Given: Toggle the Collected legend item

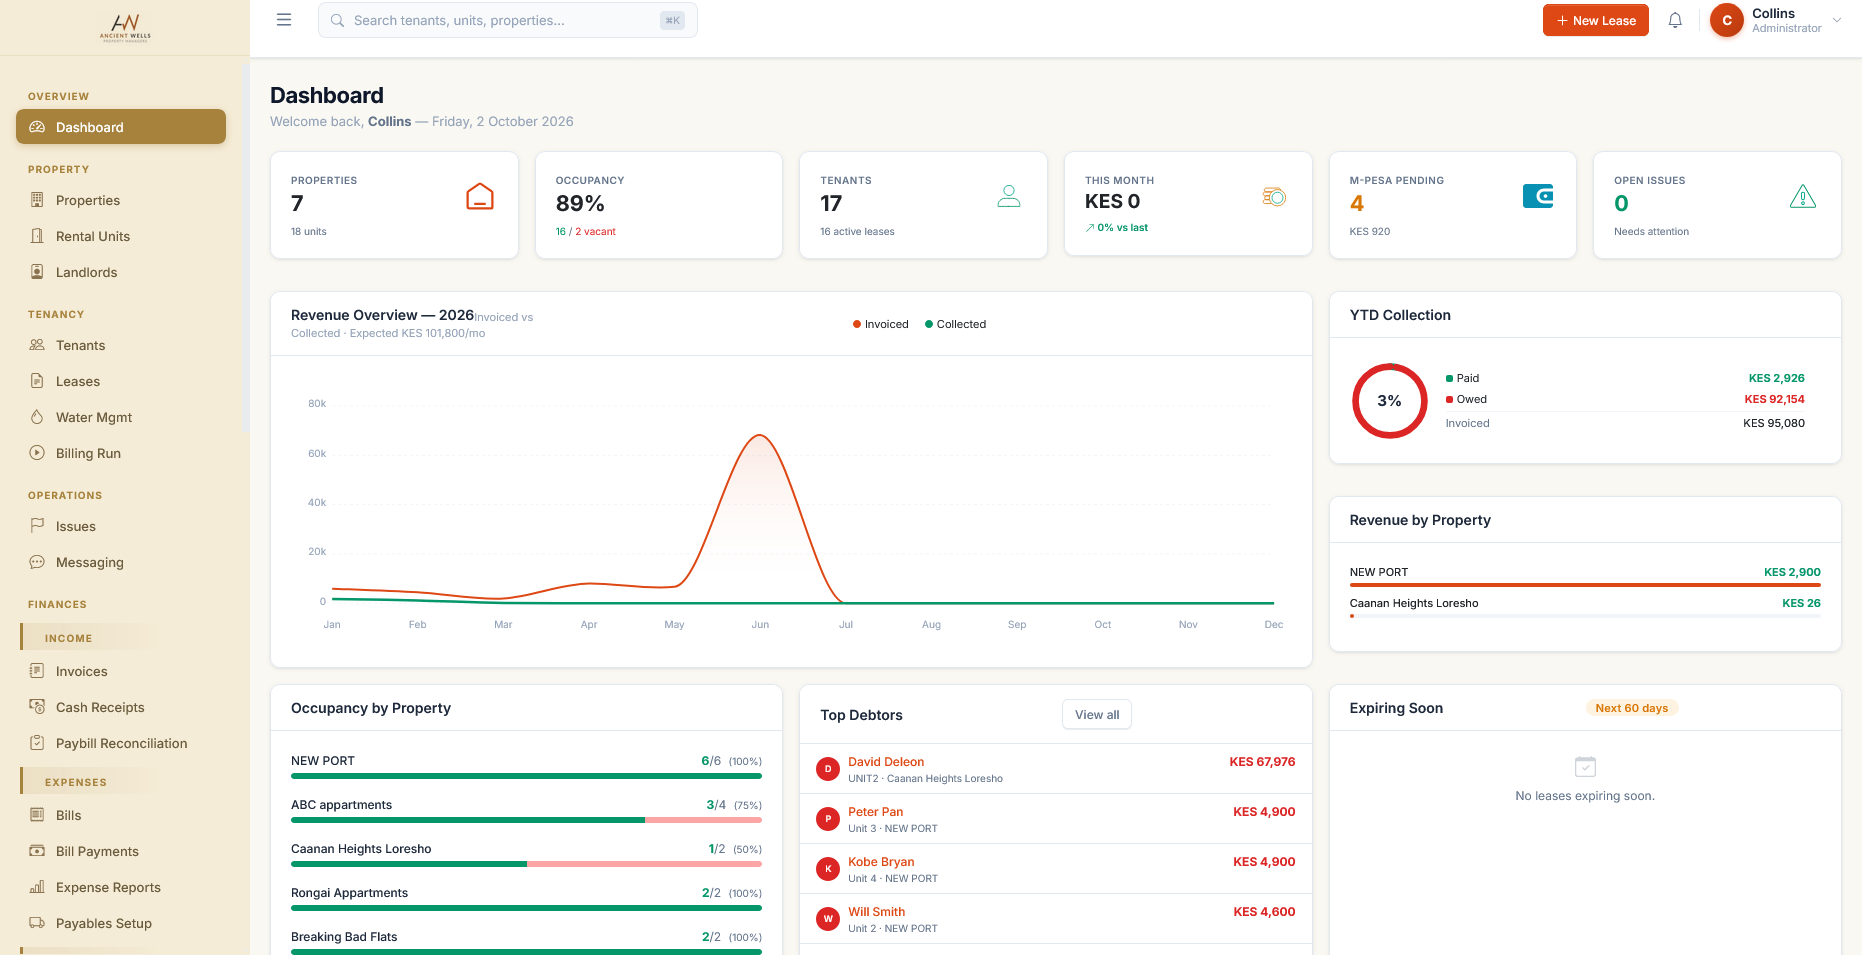Looking at the screenshot, I should pos(956,324).
